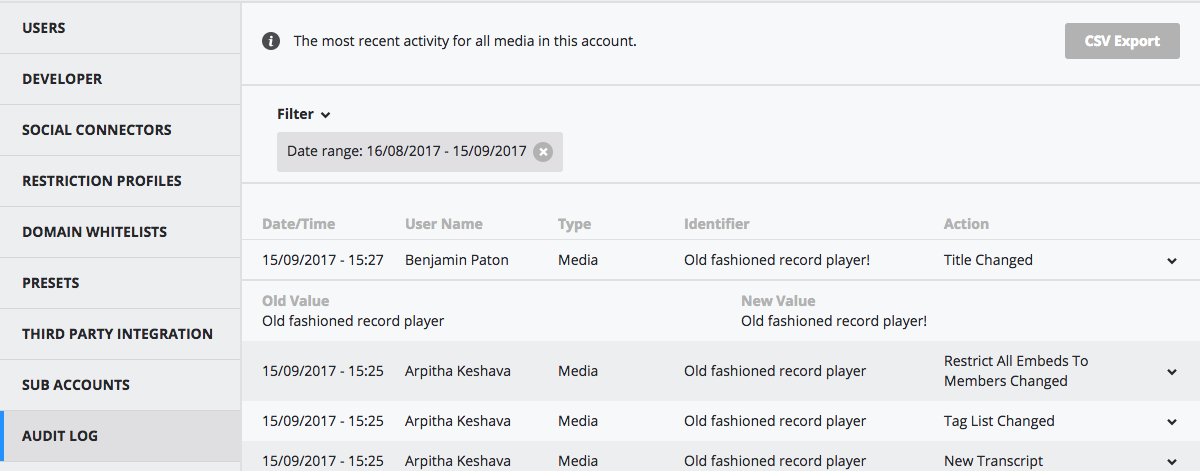Open Restriction Profiles in the sidebar

pos(120,181)
